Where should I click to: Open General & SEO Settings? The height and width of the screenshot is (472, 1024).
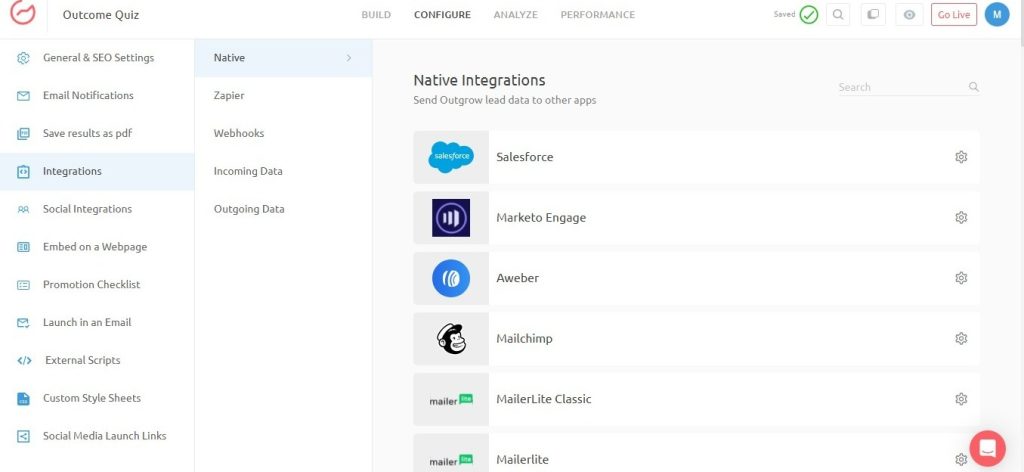click(98, 58)
